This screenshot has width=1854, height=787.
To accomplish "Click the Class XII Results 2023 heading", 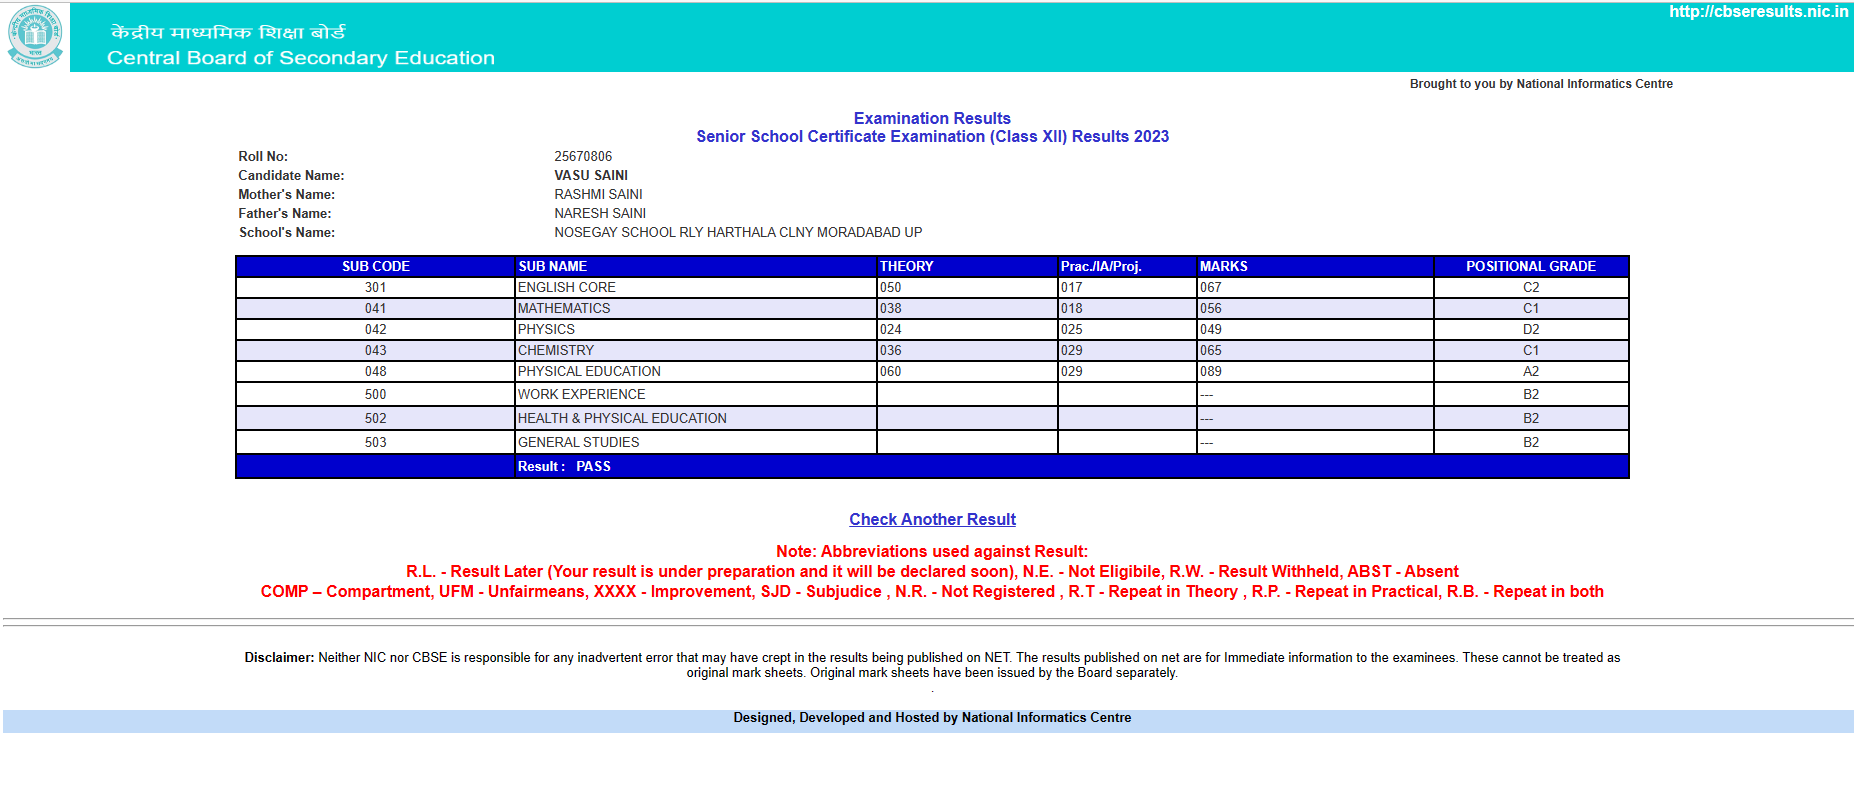I will click(932, 136).
